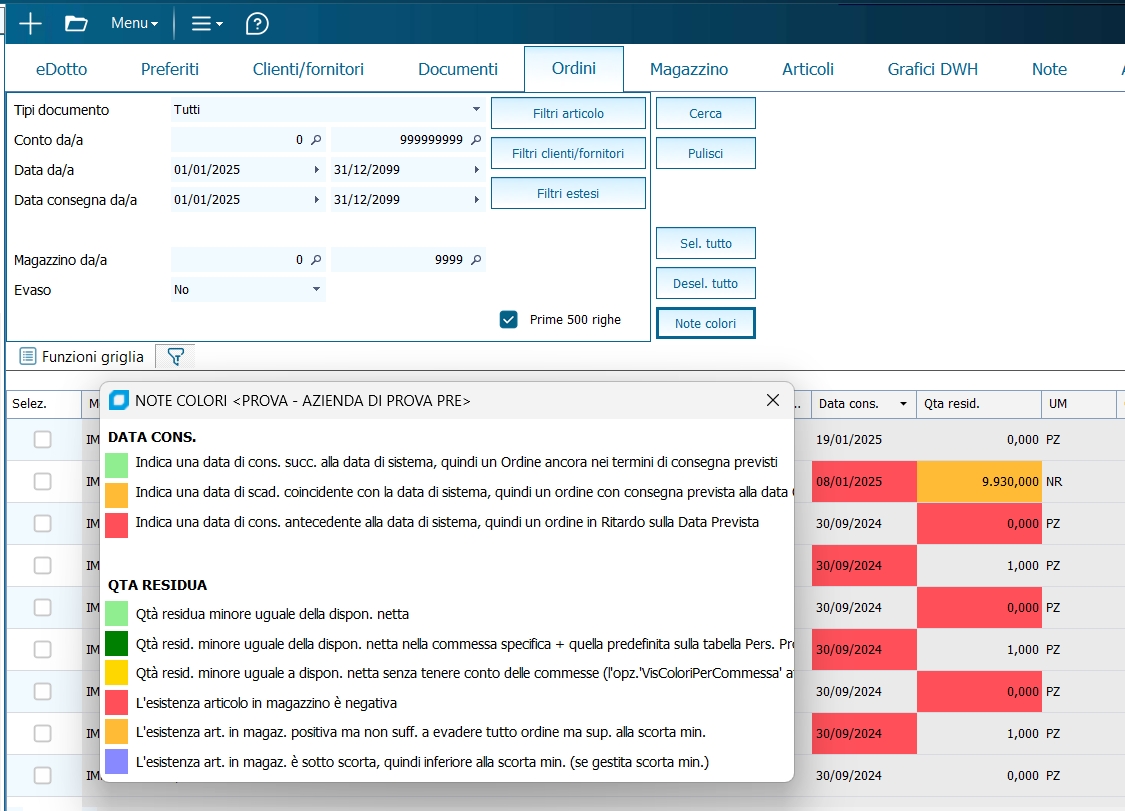Switch to Preferiti tab

pyautogui.click(x=170, y=69)
